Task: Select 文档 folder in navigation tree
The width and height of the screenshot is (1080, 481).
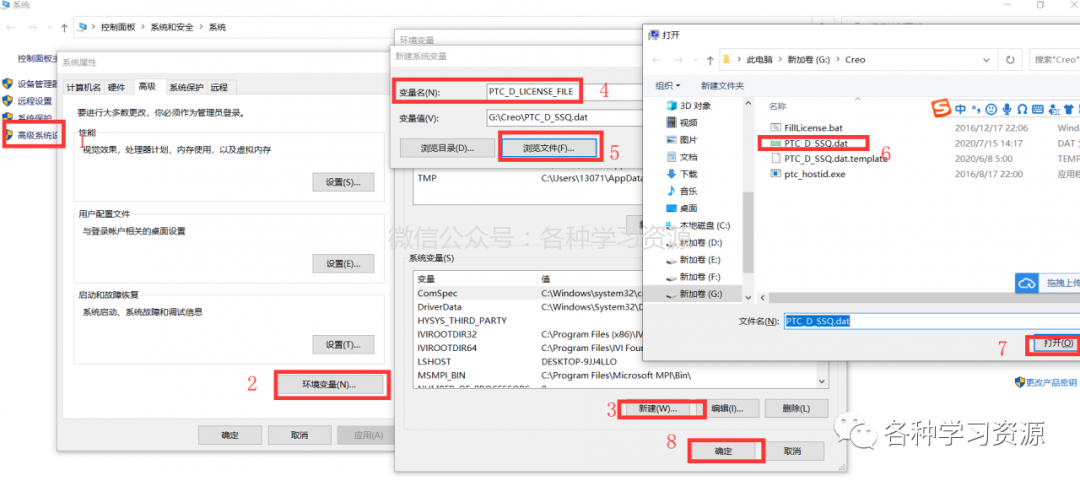Action: tap(681, 156)
